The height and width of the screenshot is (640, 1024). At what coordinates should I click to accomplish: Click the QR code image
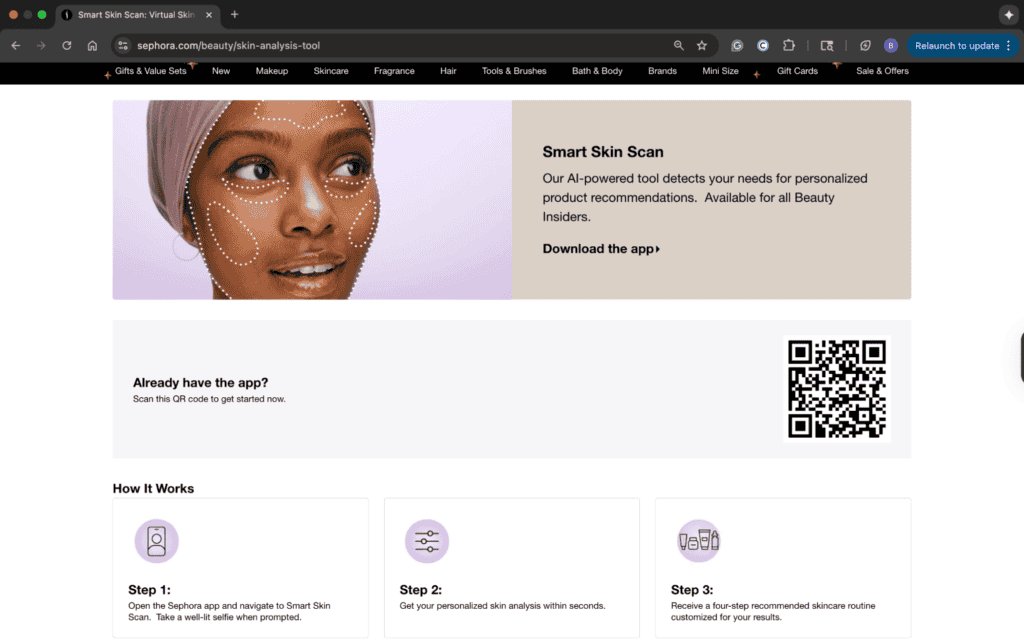pyautogui.click(x=837, y=389)
